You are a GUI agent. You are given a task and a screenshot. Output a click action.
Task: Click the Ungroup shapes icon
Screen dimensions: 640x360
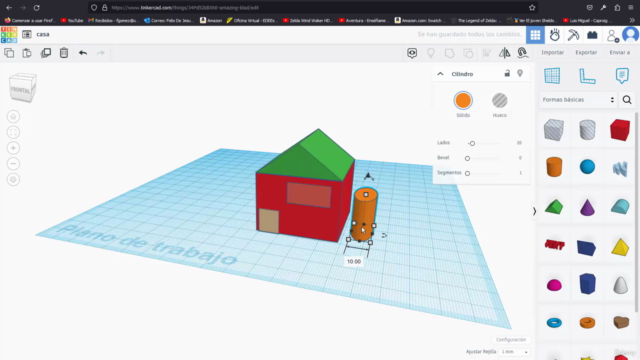[x=468, y=53]
